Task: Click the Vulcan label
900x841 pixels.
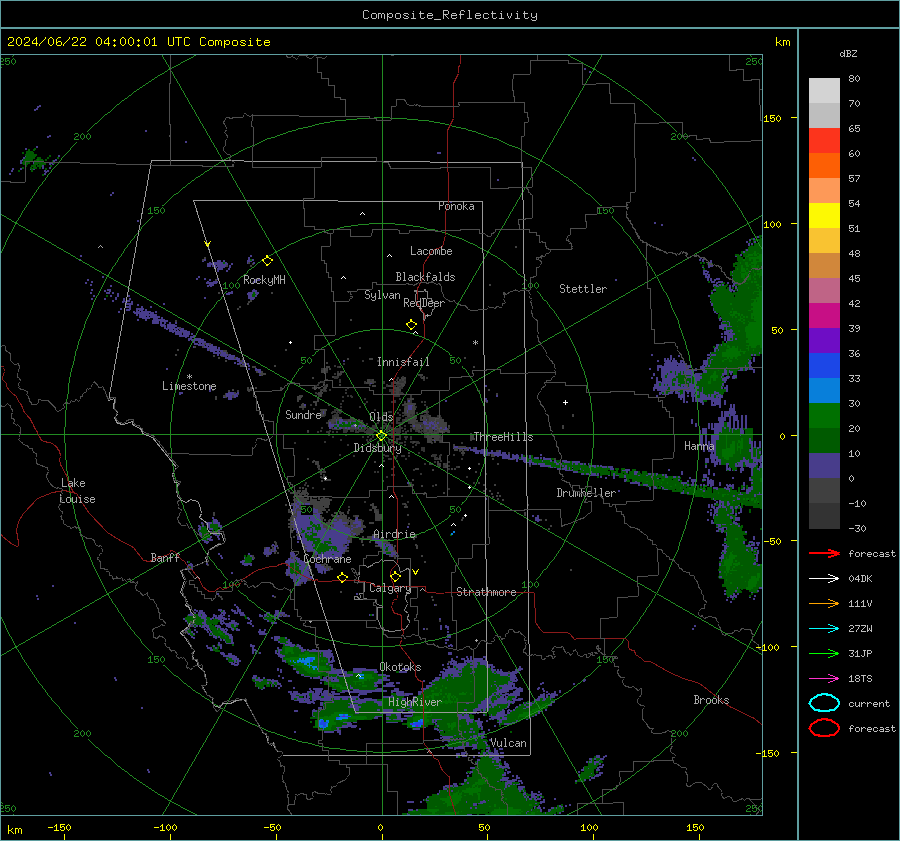Action: tap(508, 743)
